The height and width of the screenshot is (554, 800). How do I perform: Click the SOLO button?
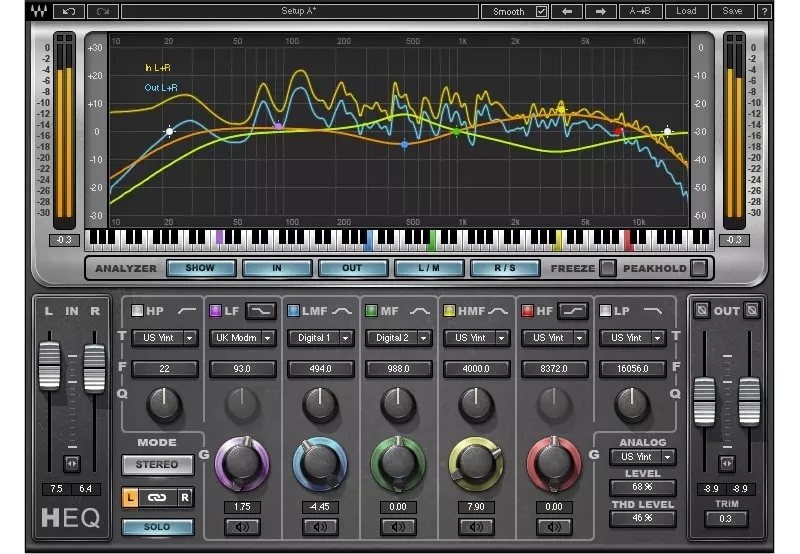[157, 527]
